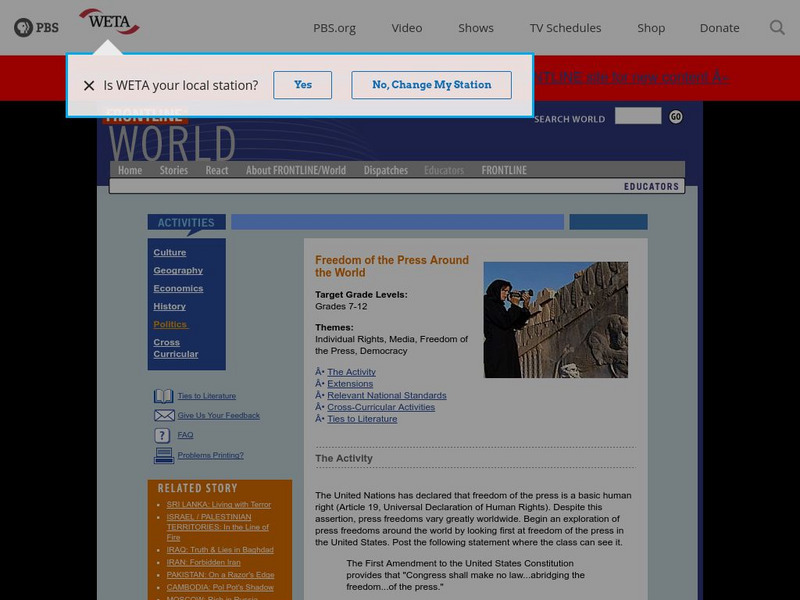The image size is (800, 600).
Task: Open the WETA station logo
Action: point(109,21)
